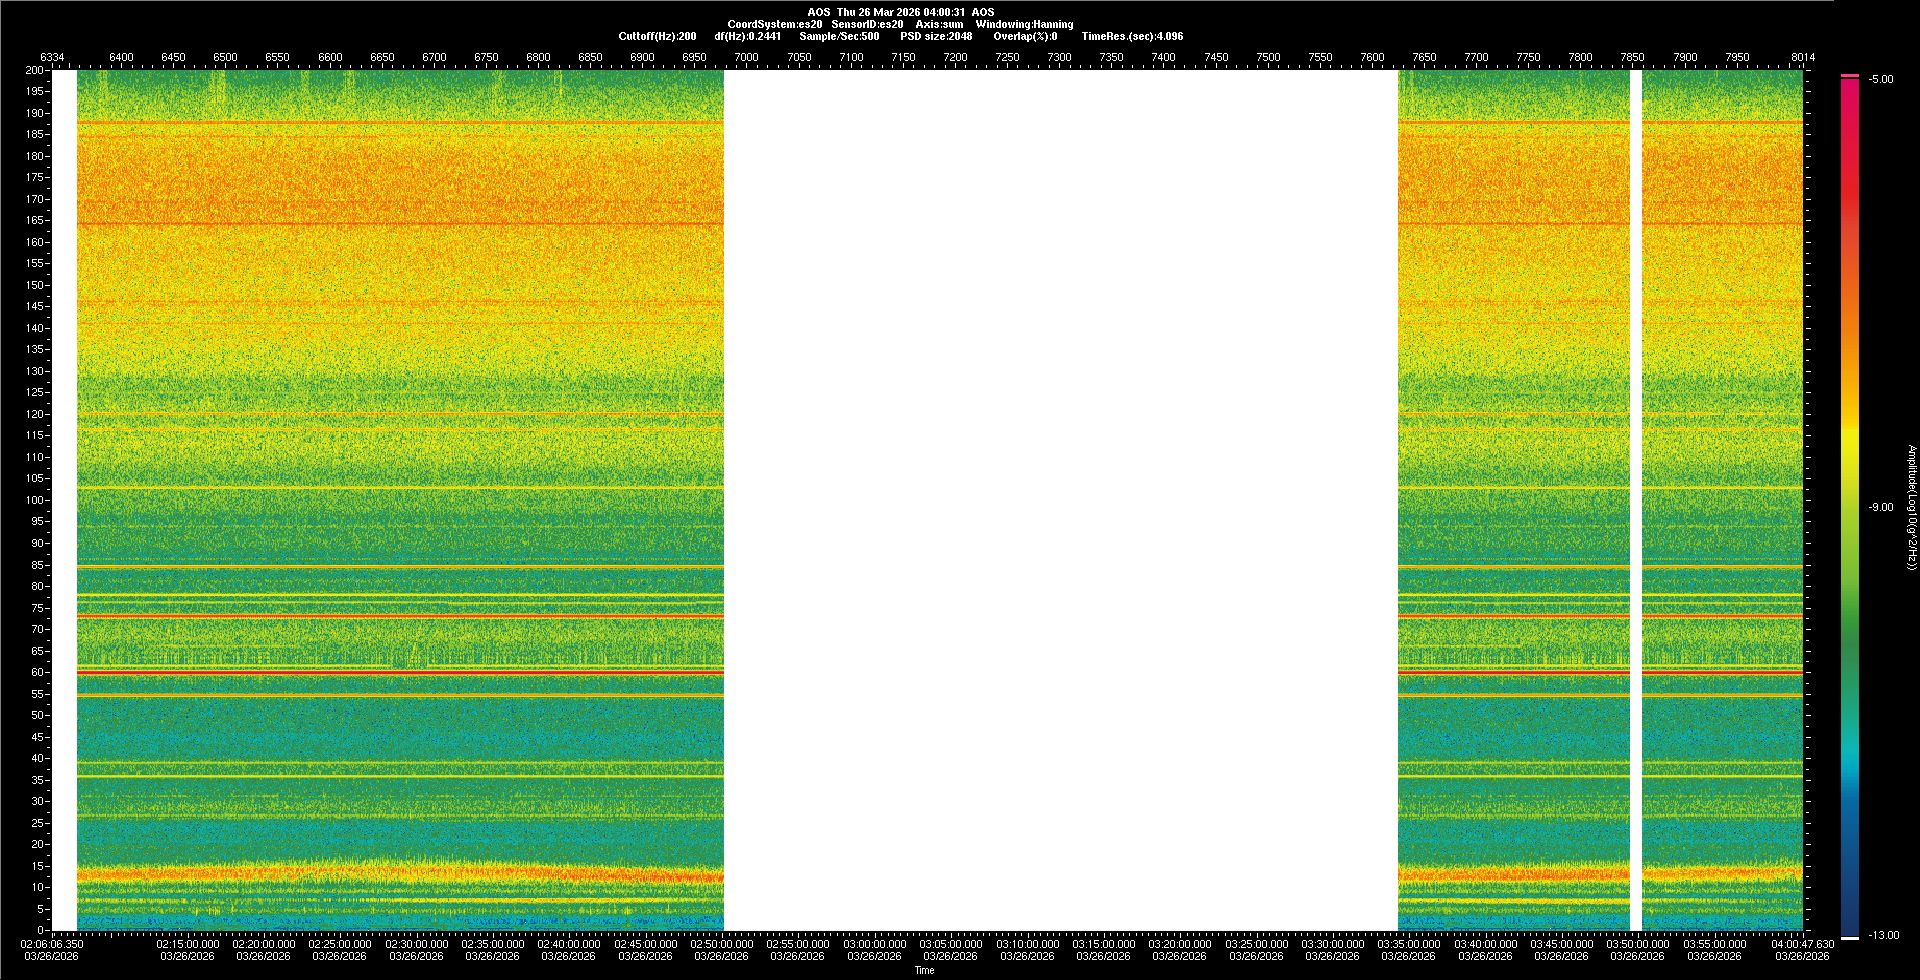The height and width of the screenshot is (980, 1920).
Task: Click the SensorID:es20 header label
Action: 867,24
